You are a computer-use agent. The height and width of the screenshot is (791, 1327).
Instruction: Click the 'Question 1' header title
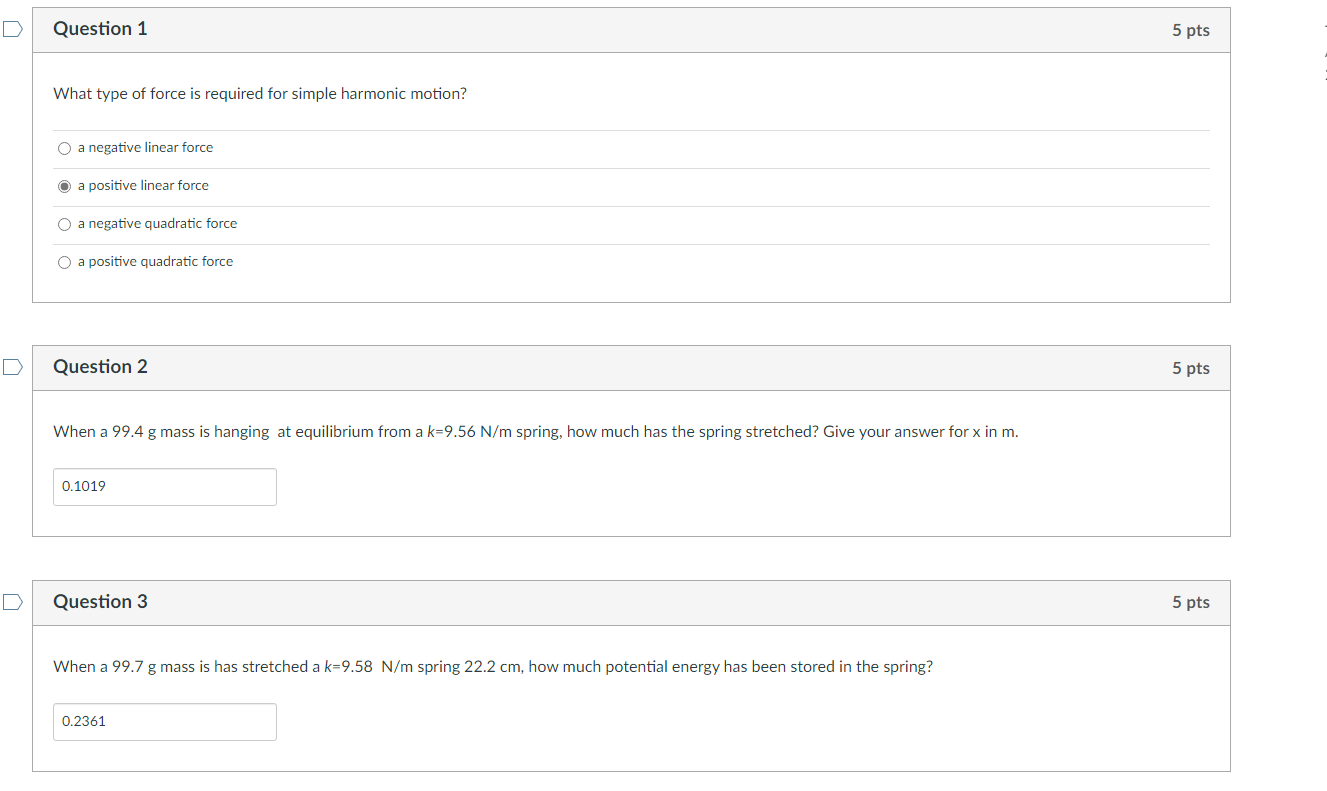tap(100, 29)
